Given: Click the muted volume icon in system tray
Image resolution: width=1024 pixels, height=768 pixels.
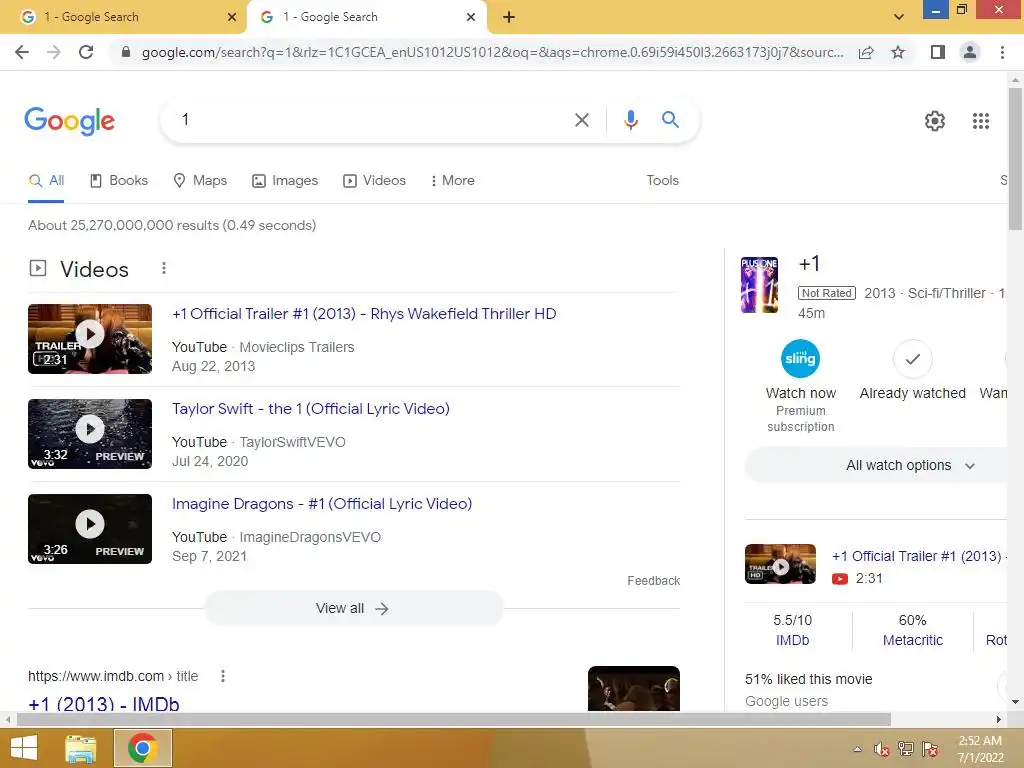Looking at the screenshot, I should click(x=881, y=750).
